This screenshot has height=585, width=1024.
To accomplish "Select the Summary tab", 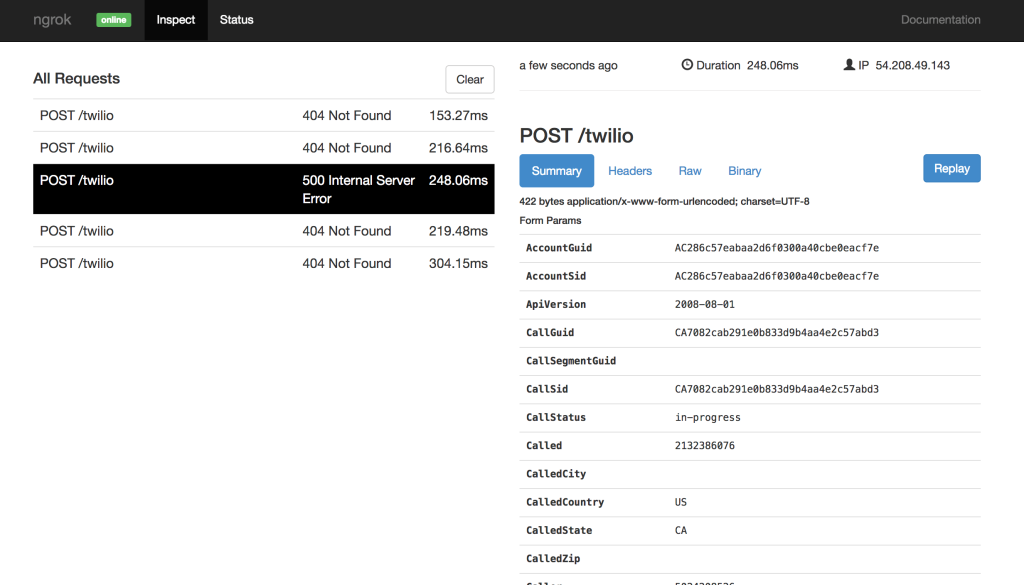I will pyautogui.click(x=556, y=170).
